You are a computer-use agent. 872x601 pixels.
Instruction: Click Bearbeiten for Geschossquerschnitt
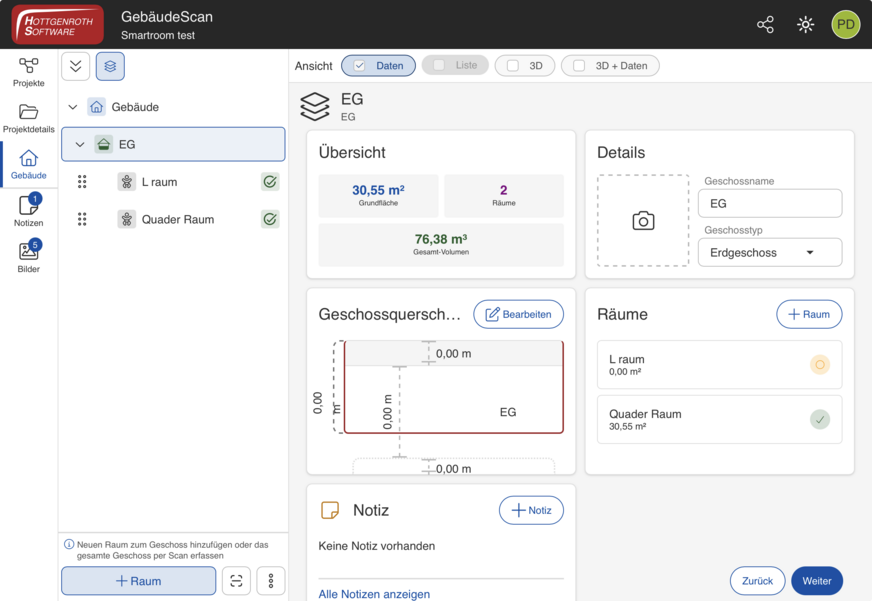pos(518,315)
